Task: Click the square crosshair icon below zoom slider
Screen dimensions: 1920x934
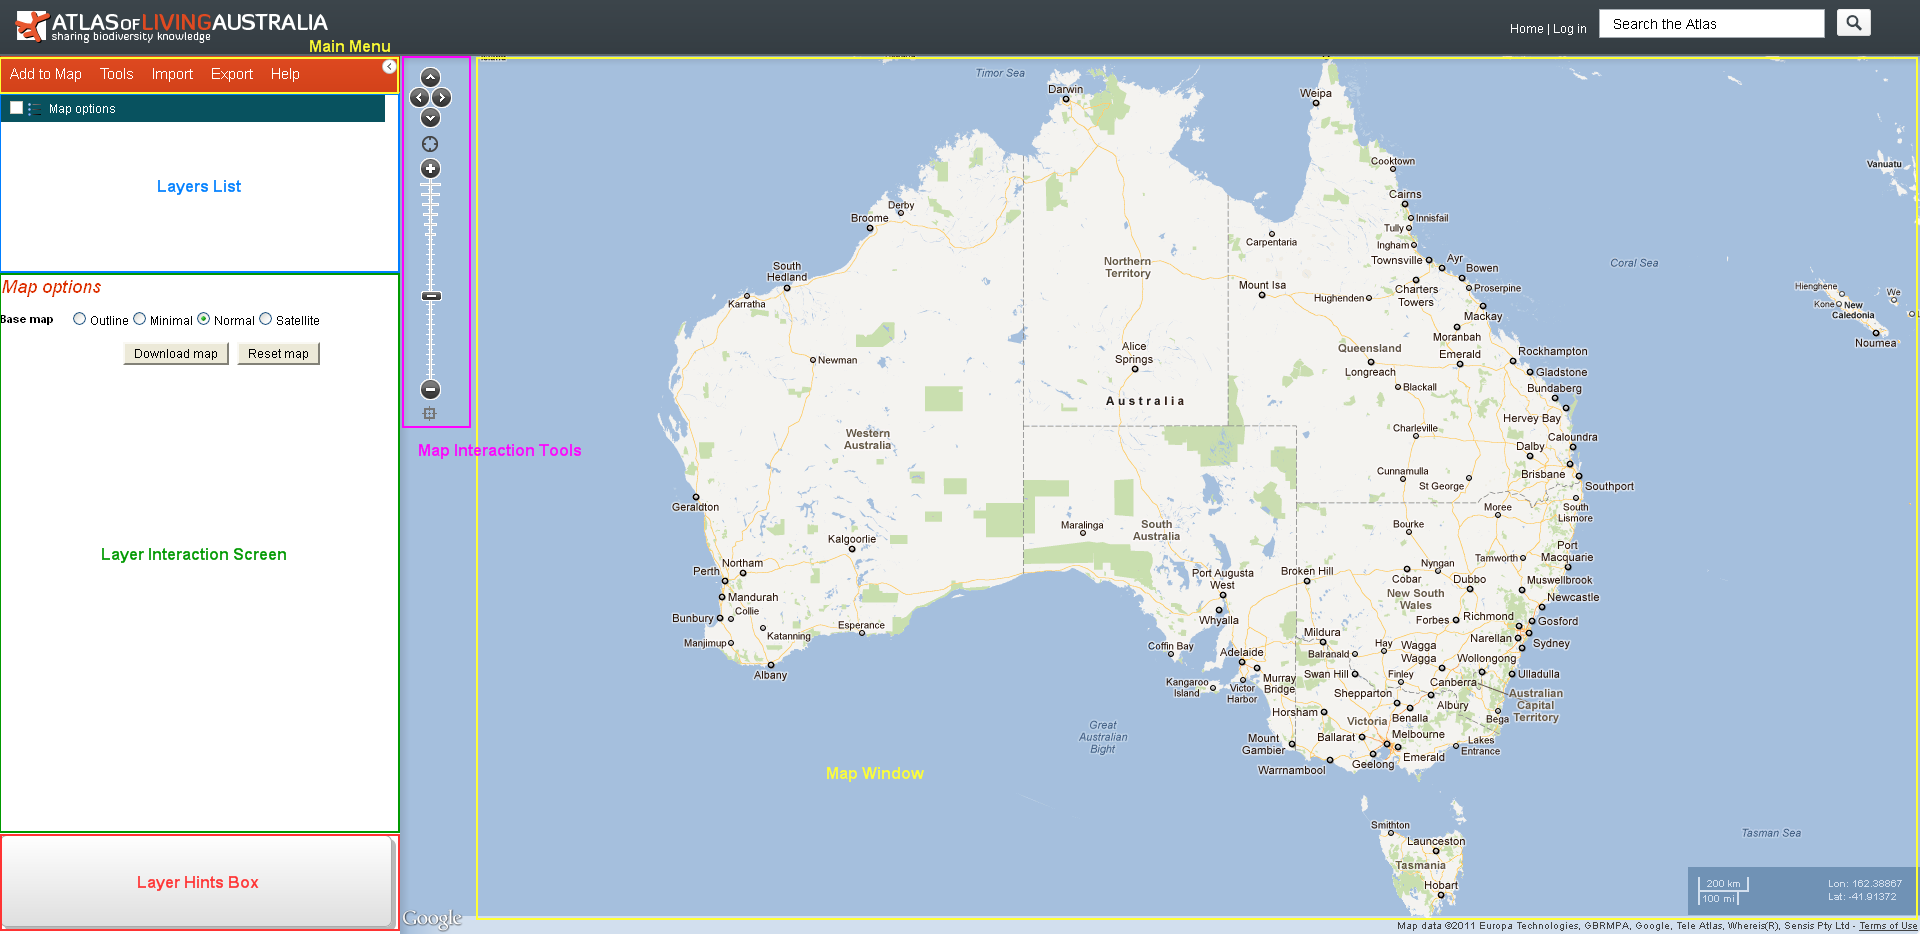Action: (429, 413)
